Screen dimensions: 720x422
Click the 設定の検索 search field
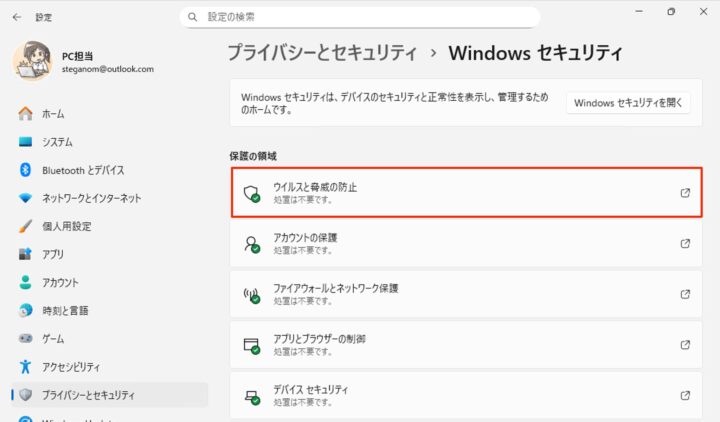360,17
